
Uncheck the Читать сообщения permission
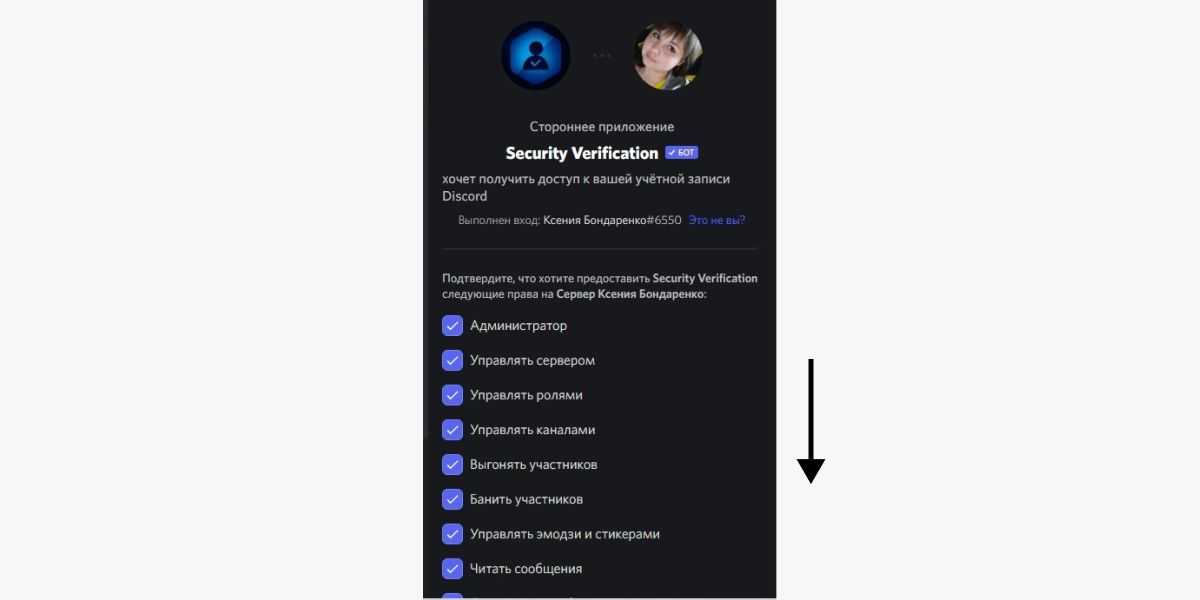pyautogui.click(x=452, y=568)
